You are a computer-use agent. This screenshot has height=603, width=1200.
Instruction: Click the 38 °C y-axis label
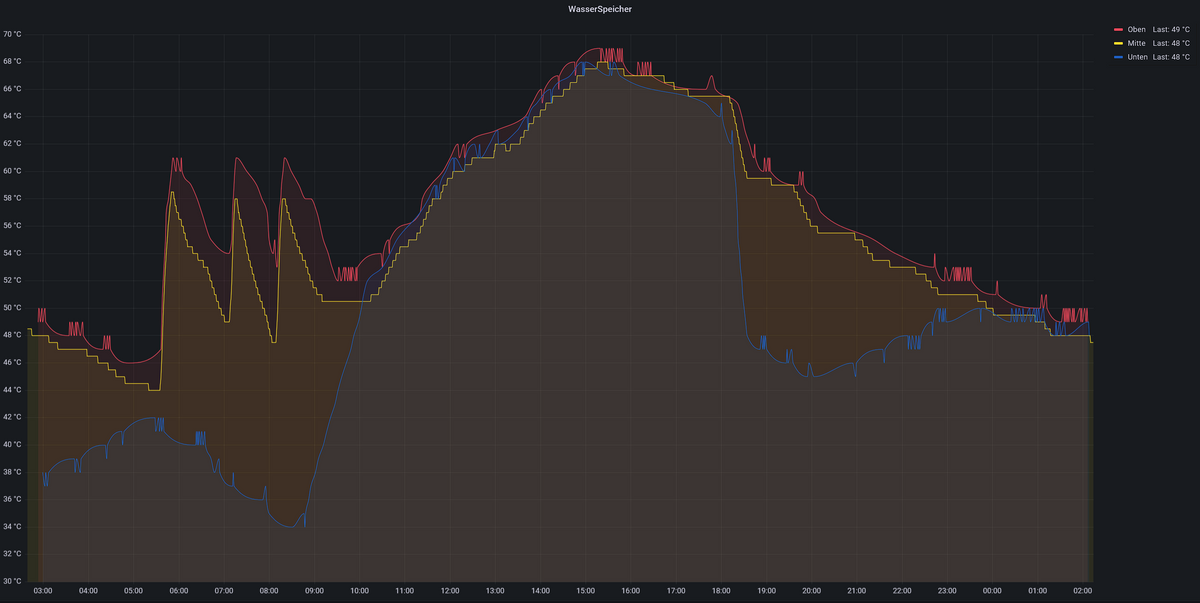click(x=11, y=471)
